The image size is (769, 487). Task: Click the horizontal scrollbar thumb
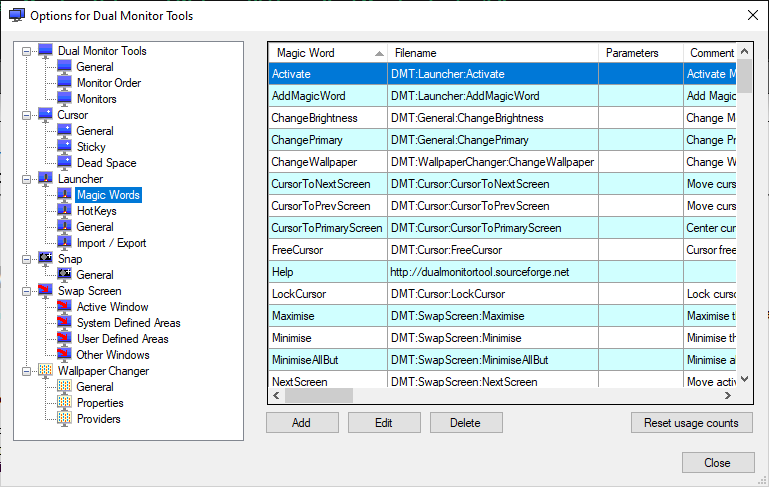(319, 395)
